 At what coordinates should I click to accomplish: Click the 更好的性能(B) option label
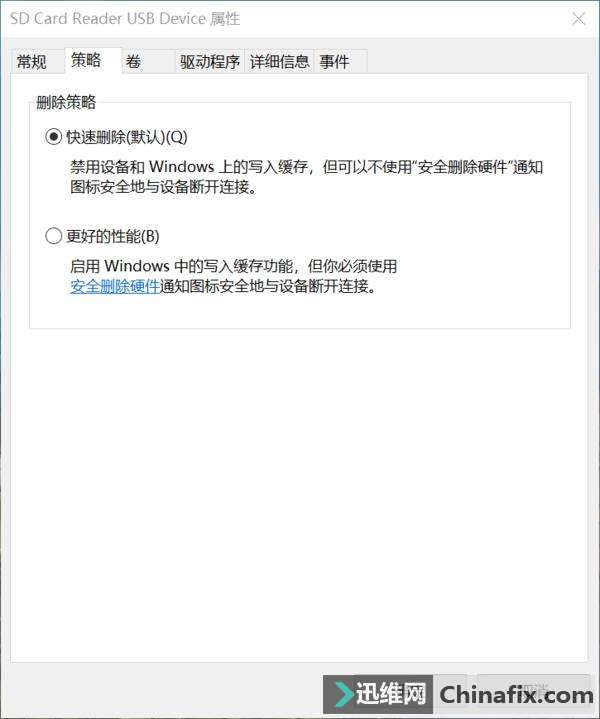pos(113,236)
